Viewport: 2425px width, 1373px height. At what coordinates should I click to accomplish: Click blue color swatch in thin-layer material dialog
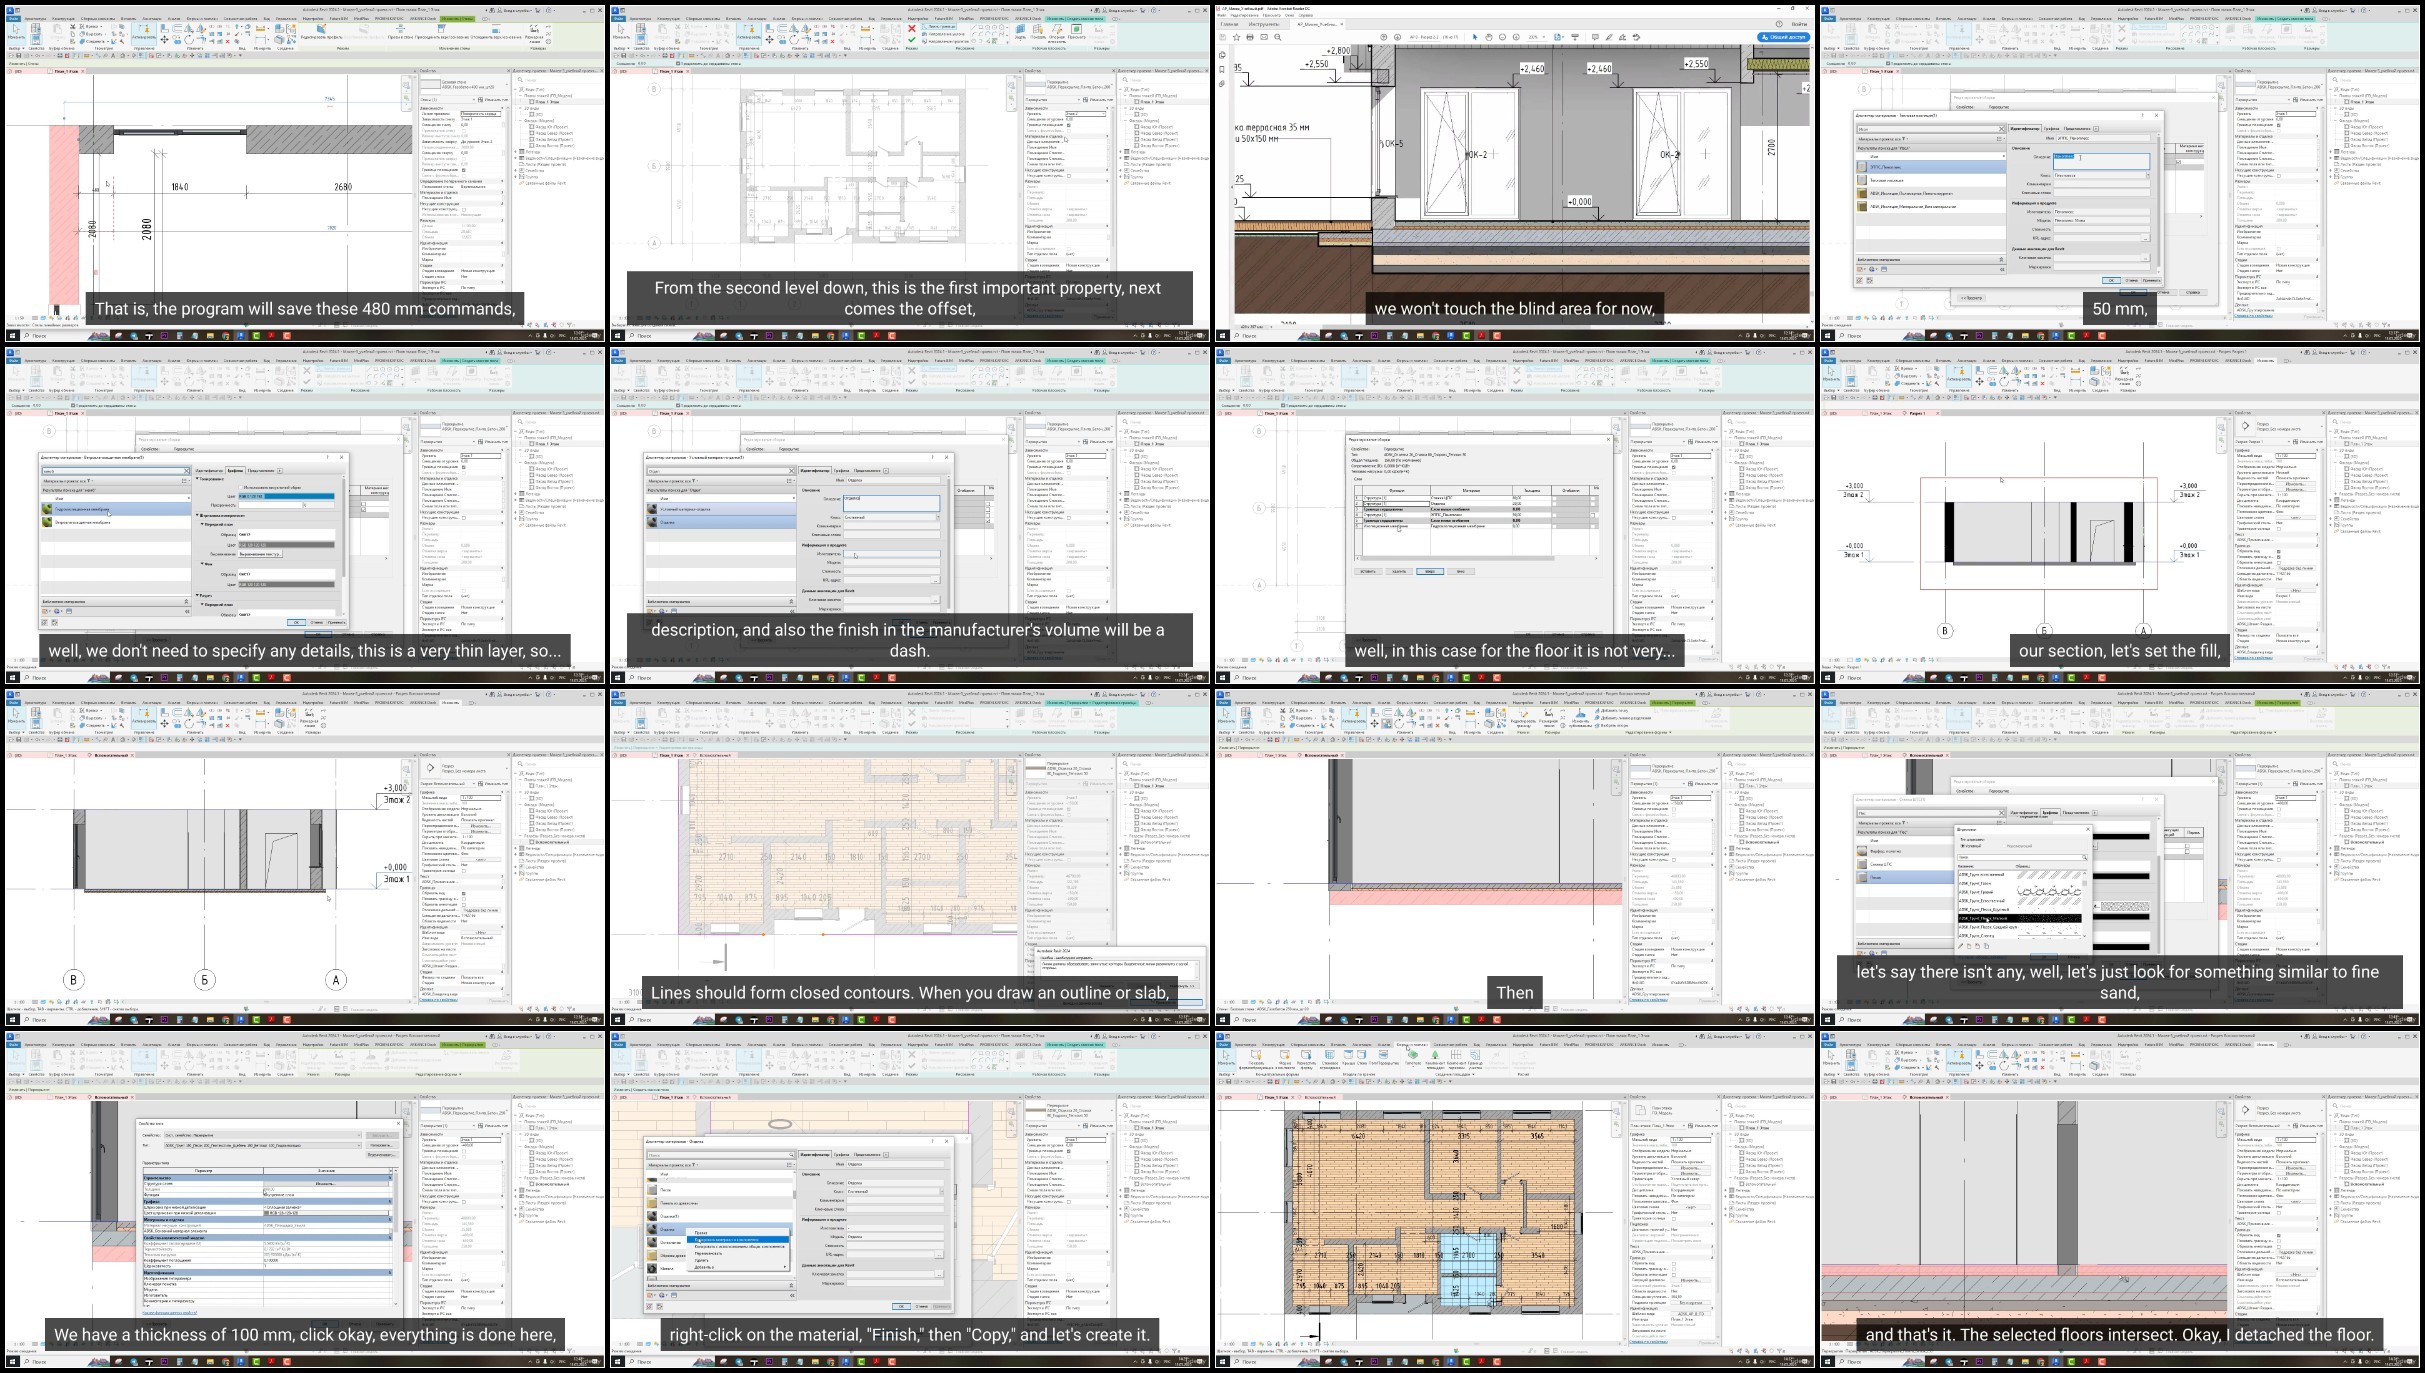pos(287,496)
